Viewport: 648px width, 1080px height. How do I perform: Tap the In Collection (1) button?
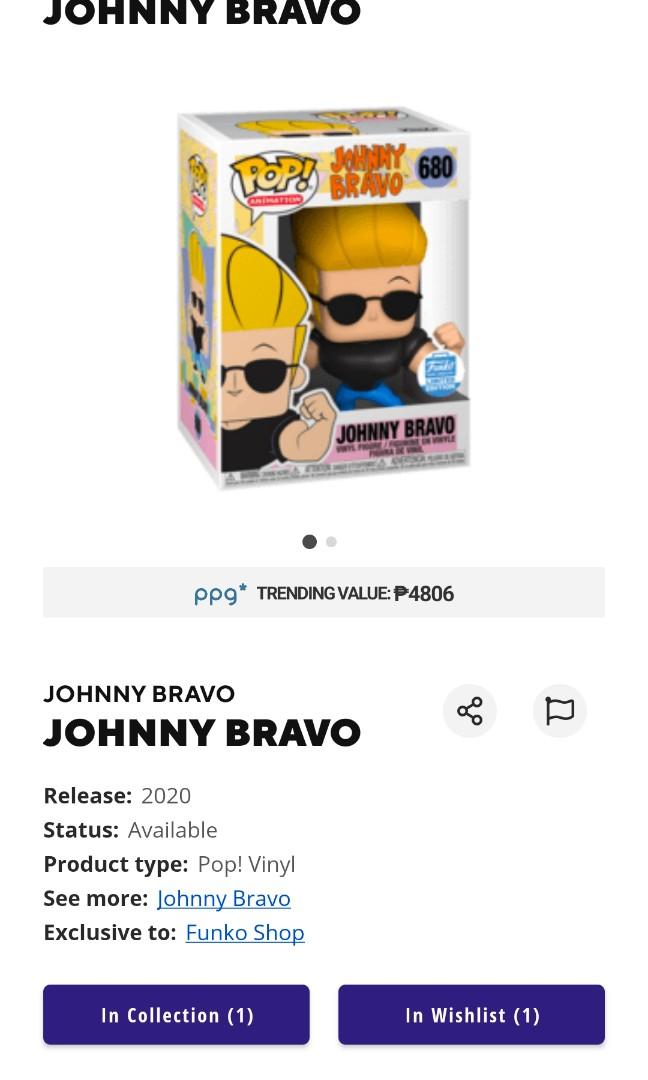(x=176, y=1015)
